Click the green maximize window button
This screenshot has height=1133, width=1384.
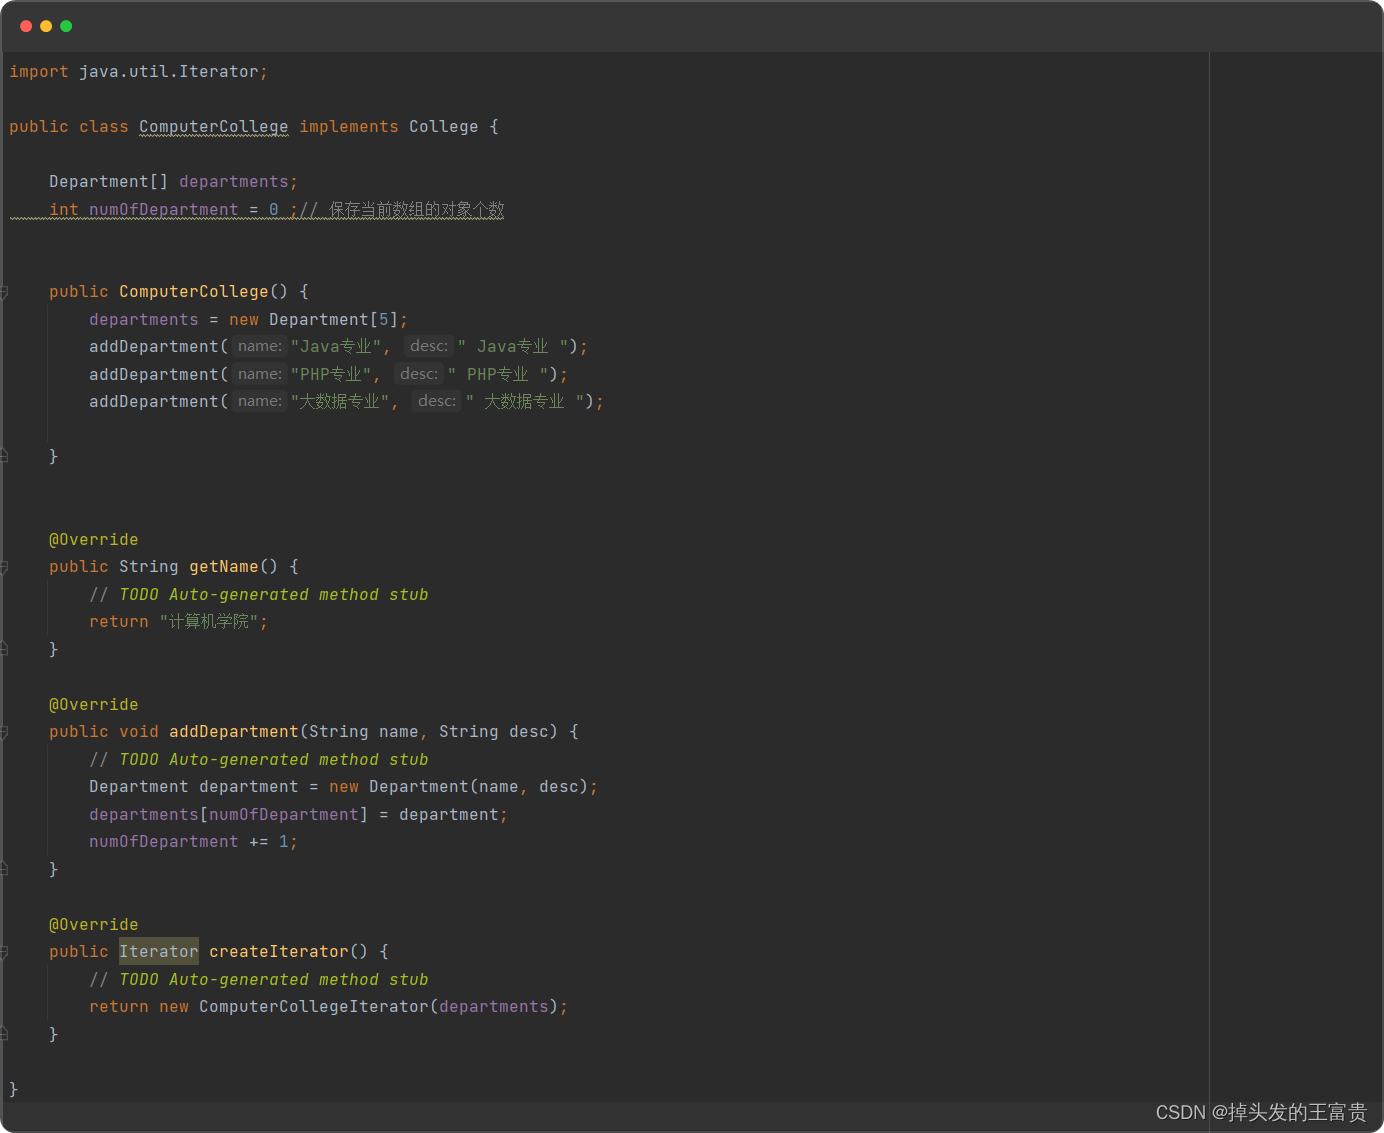coord(66,26)
